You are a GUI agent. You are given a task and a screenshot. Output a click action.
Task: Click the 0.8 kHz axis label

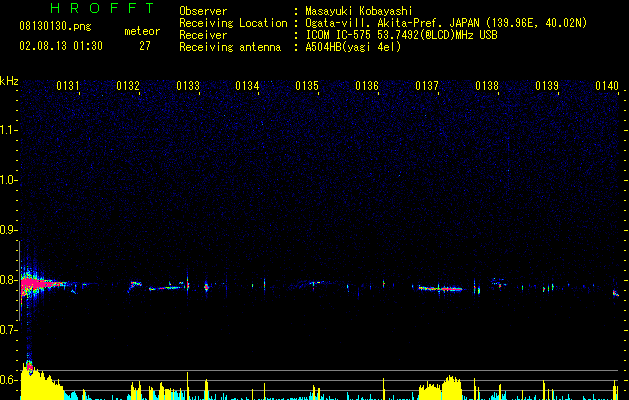(x=9, y=280)
